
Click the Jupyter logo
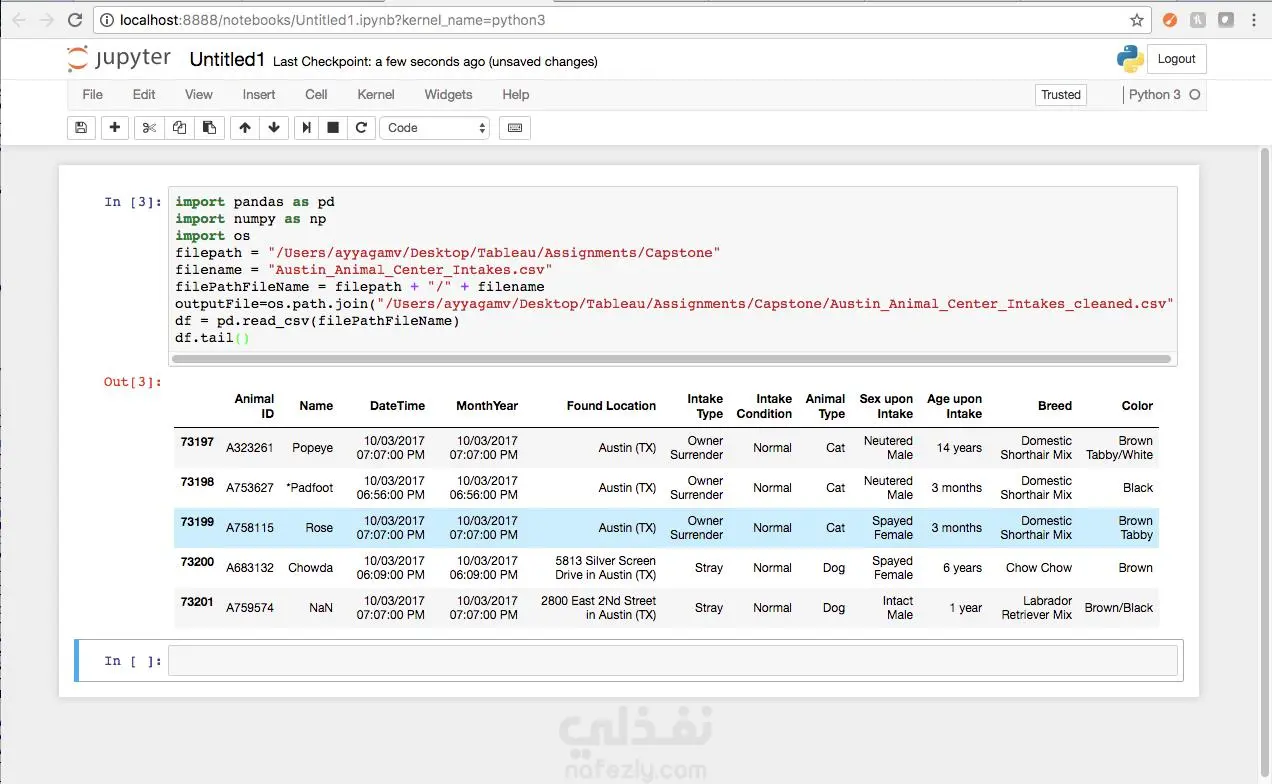[120, 59]
